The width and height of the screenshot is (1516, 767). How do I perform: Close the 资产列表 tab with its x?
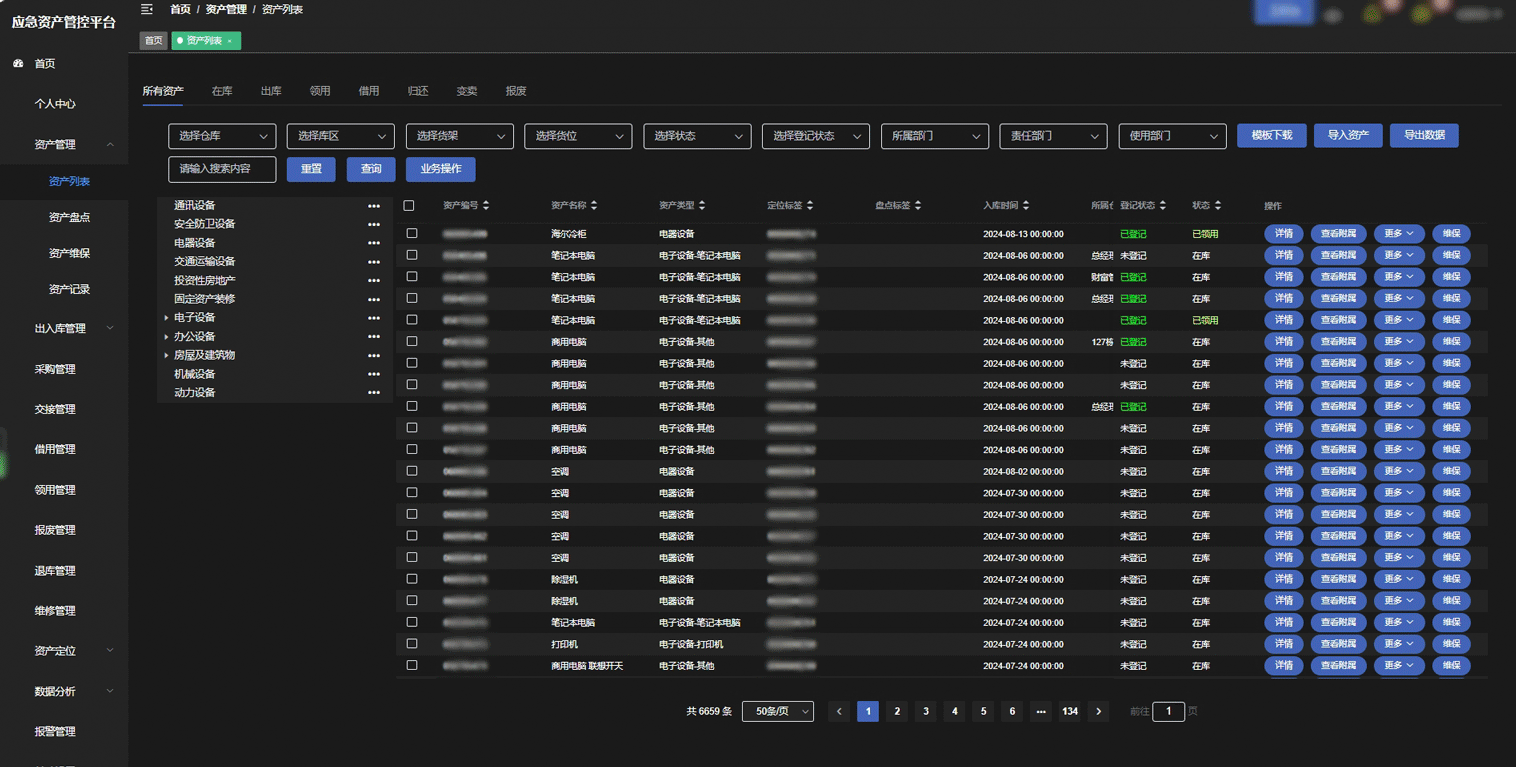[230, 41]
